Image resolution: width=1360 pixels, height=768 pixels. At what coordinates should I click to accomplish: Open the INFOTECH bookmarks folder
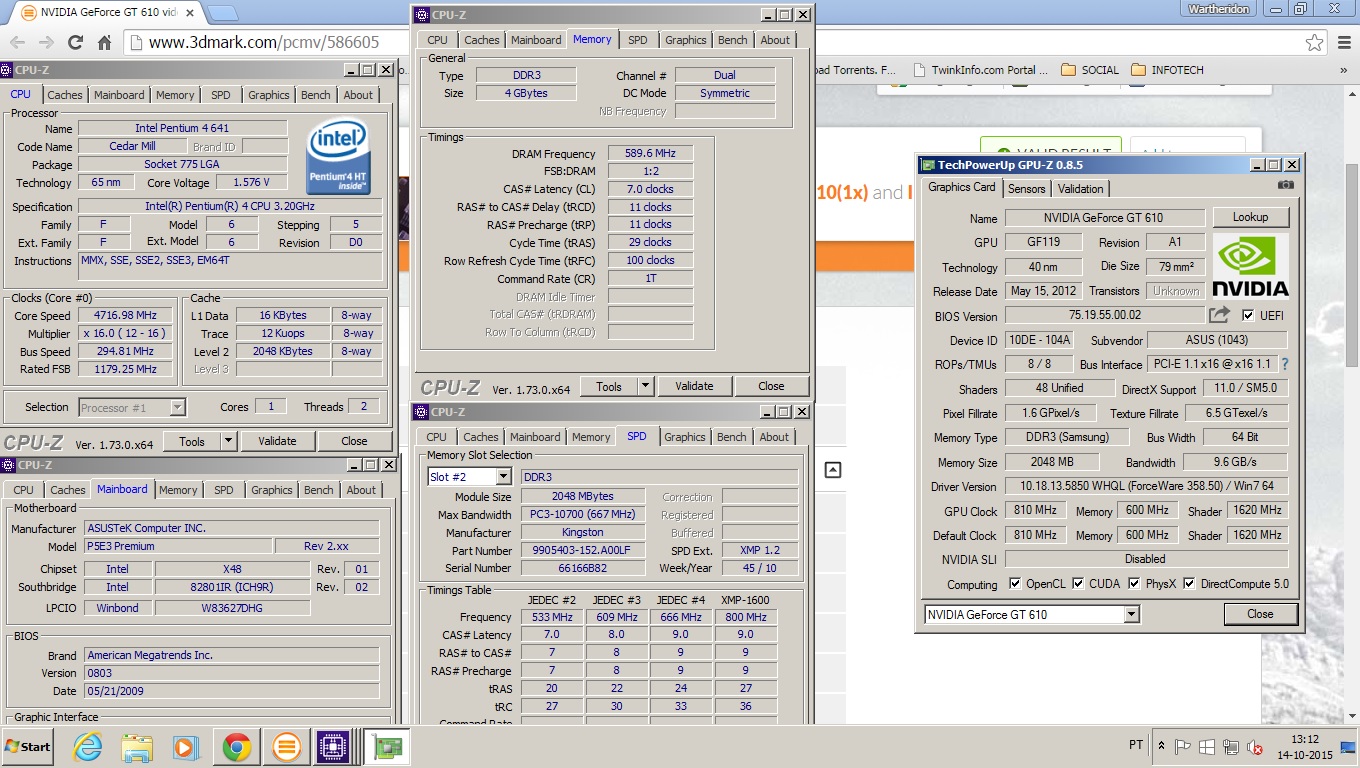(1167, 70)
